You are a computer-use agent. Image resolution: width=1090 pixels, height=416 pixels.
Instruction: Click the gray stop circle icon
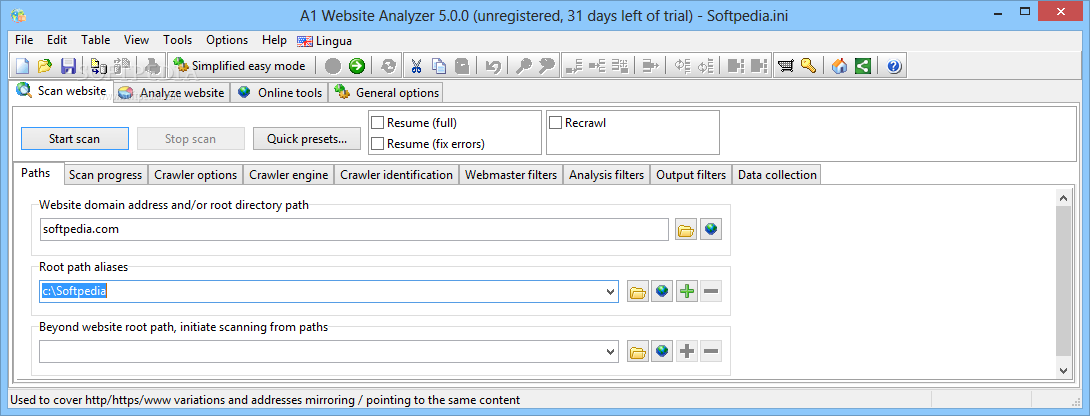334,66
